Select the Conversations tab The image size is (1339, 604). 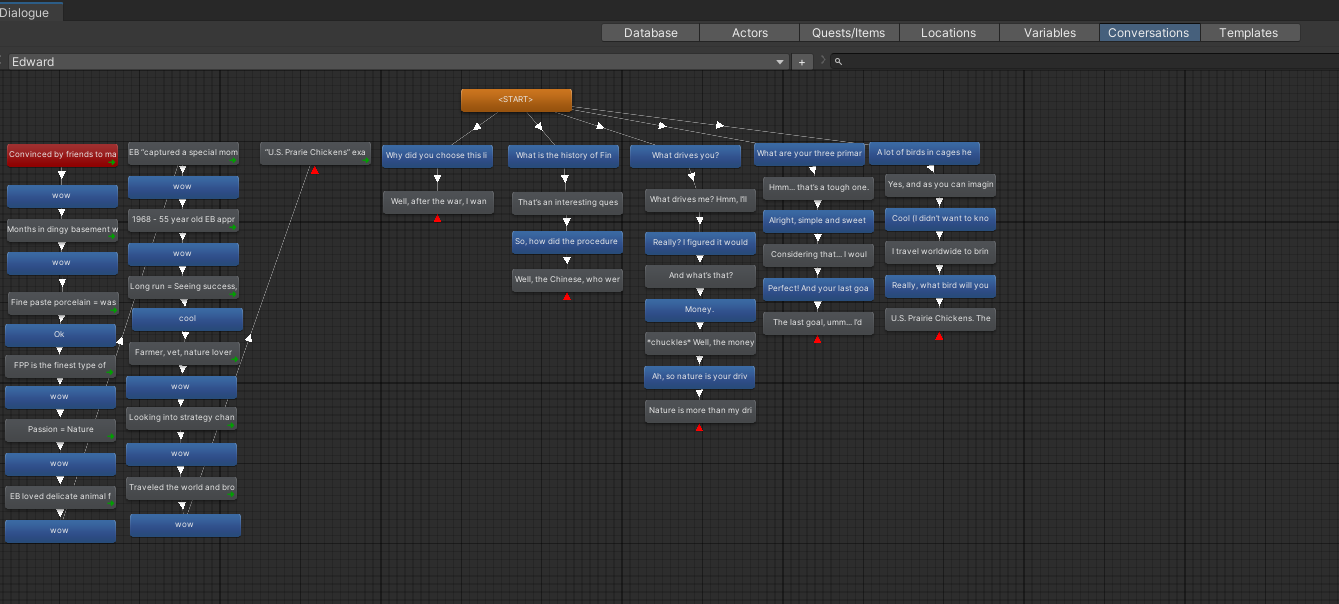pos(1149,33)
